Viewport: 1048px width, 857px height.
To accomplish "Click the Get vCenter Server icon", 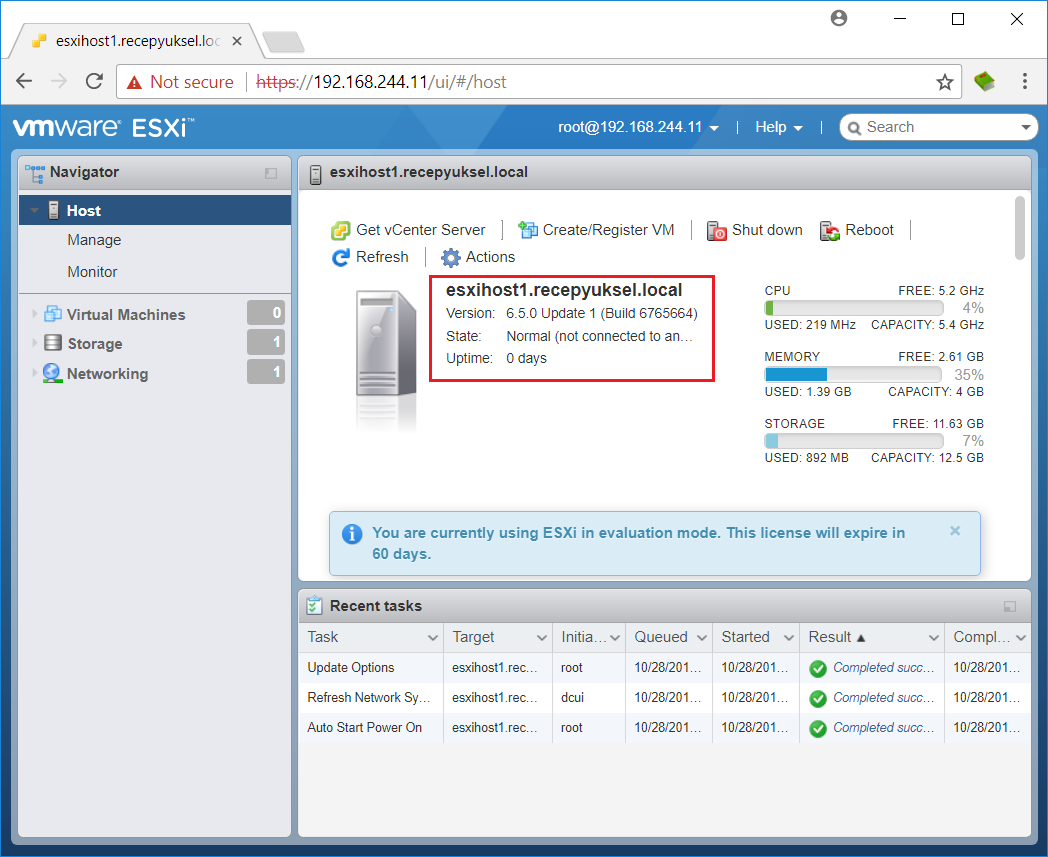I will pyautogui.click(x=341, y=231).
